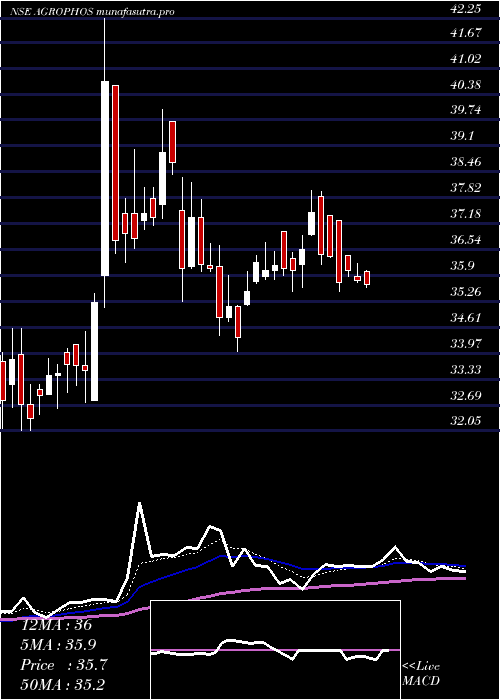Click the 50MA : 35.2 indicator text

point(62,685)
